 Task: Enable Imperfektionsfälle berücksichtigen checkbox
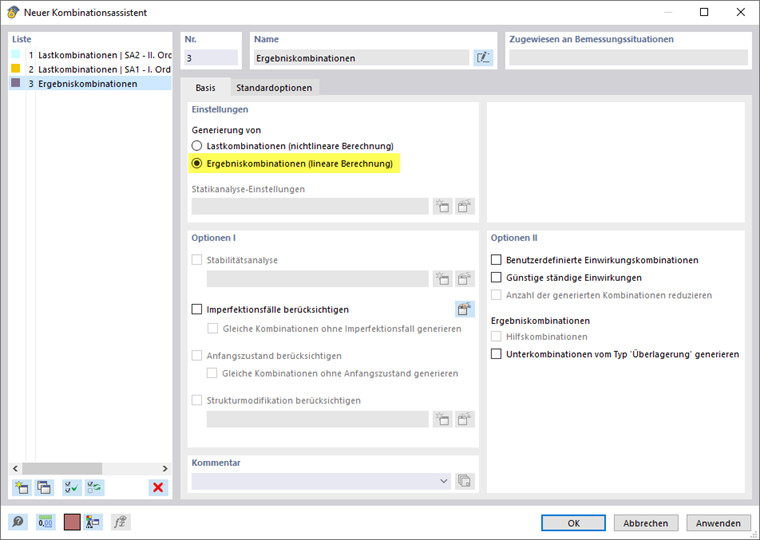point(196,309)
